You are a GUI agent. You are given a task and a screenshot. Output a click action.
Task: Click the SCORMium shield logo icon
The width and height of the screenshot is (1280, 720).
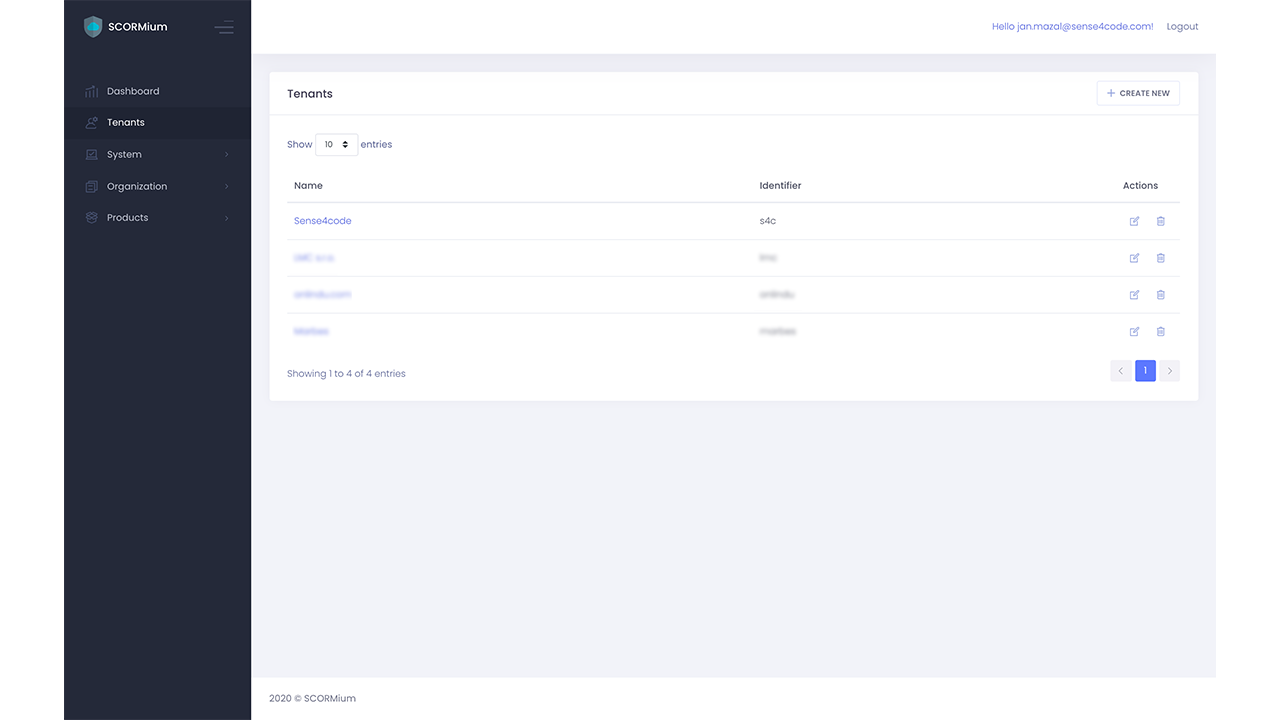[93, 27]
